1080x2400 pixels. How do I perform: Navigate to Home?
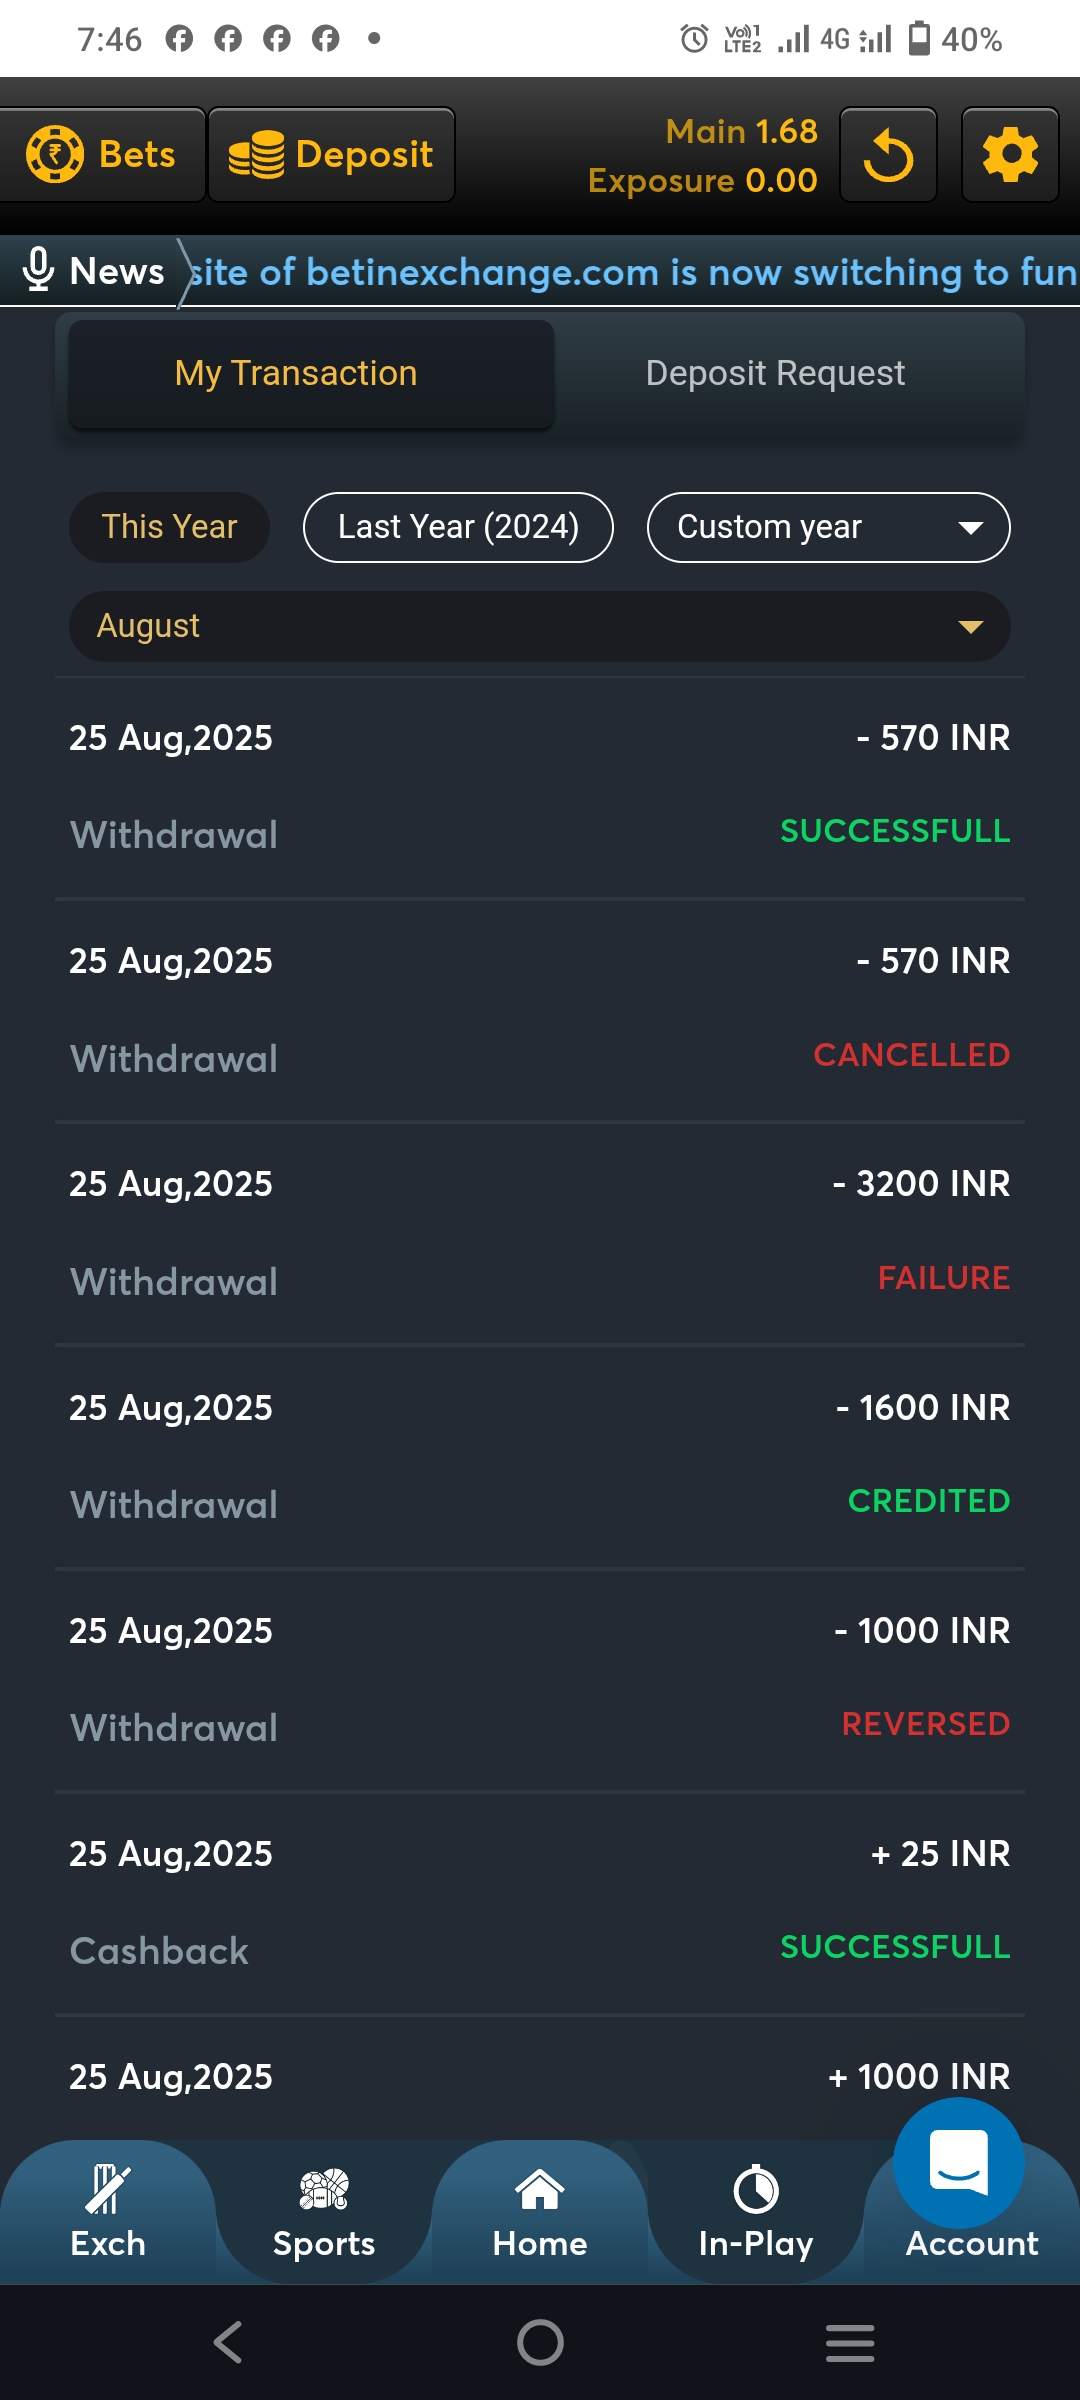(540, 2214)
